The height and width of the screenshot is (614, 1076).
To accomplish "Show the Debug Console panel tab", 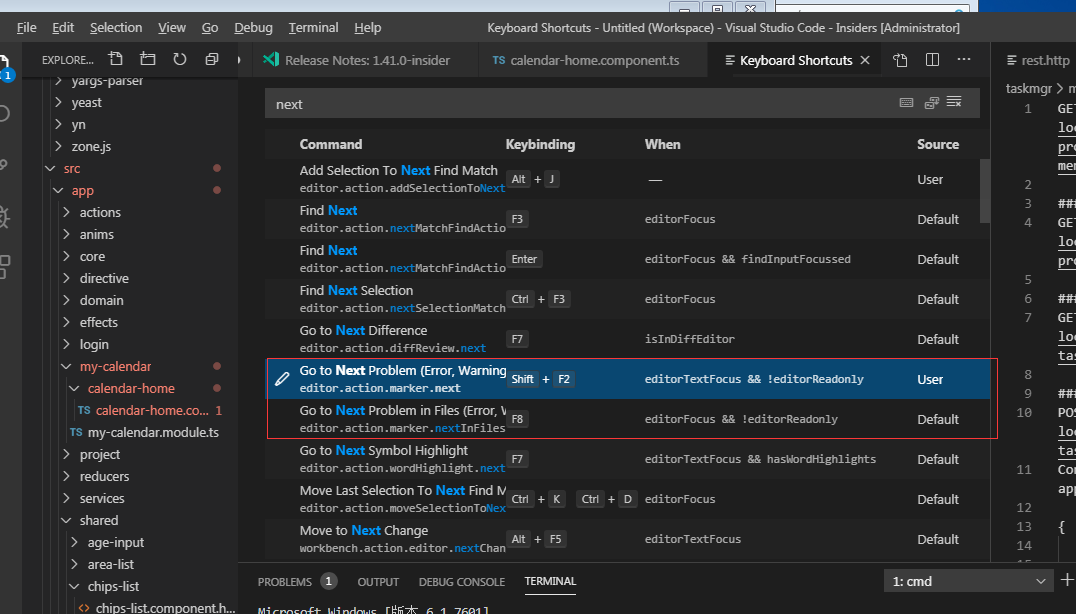I will 462,582.
